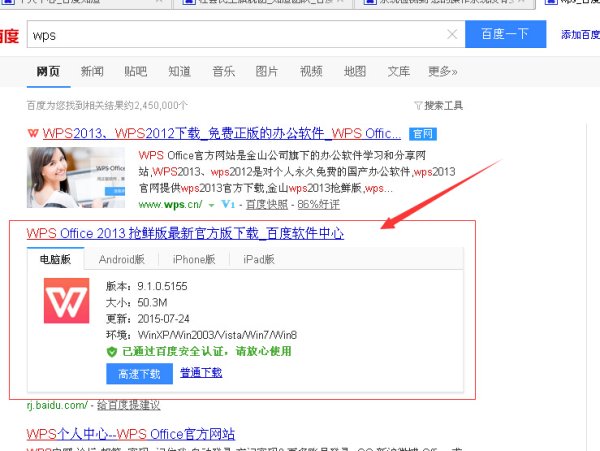Image resolution: width=600 pixels, height=451 pixels.
Task: Click the environment text WinXP/Win2003/Vista/Win7/Win8
Action: (217, 335)
